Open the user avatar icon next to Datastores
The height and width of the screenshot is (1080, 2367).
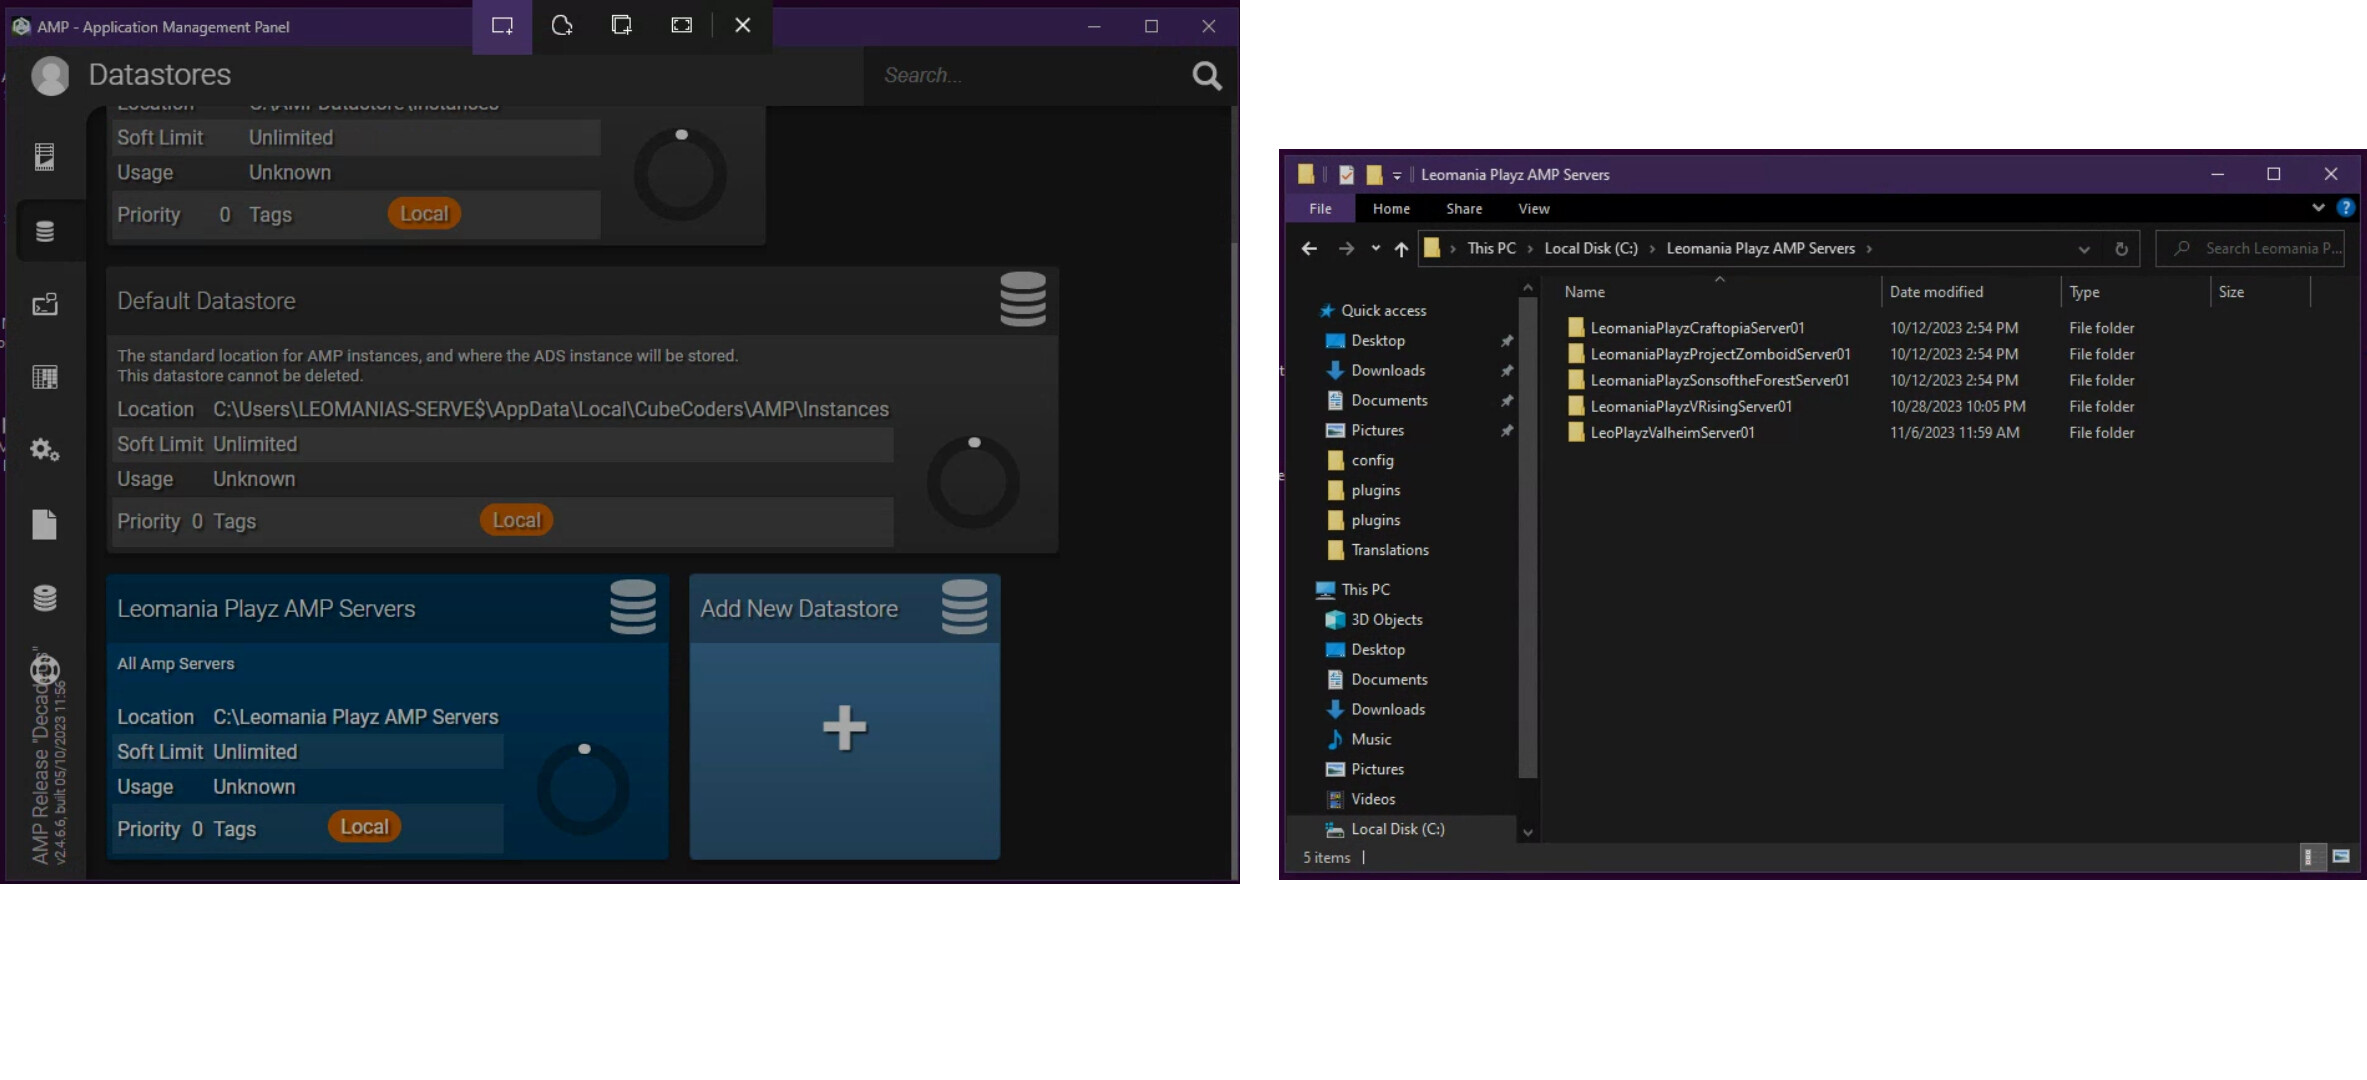pos(50,76)
